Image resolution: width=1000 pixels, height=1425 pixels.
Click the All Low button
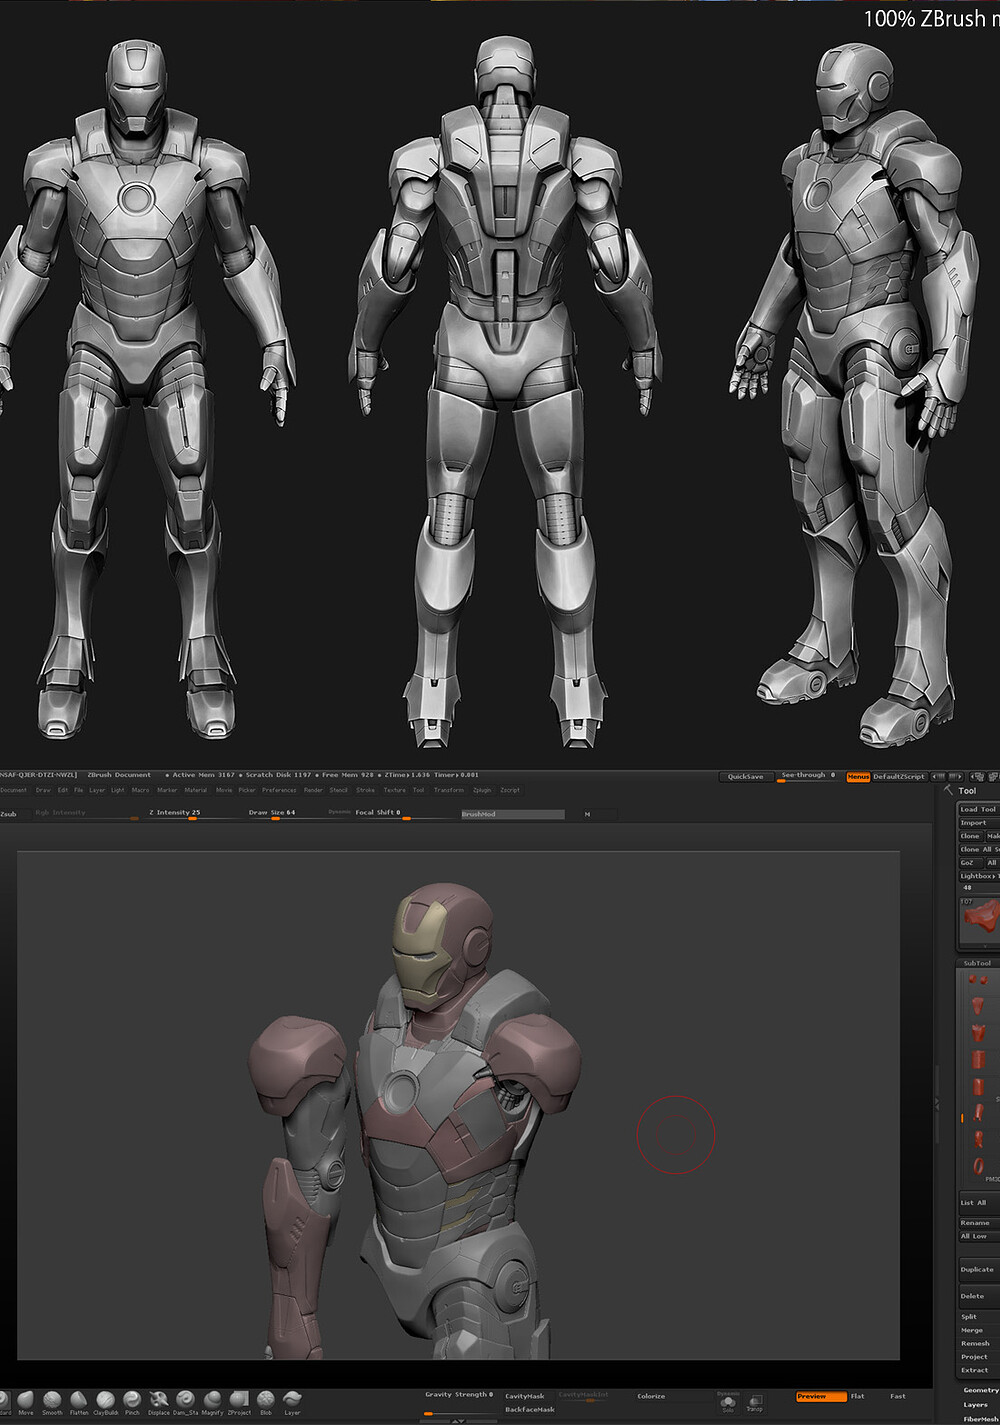point(978,1236)
